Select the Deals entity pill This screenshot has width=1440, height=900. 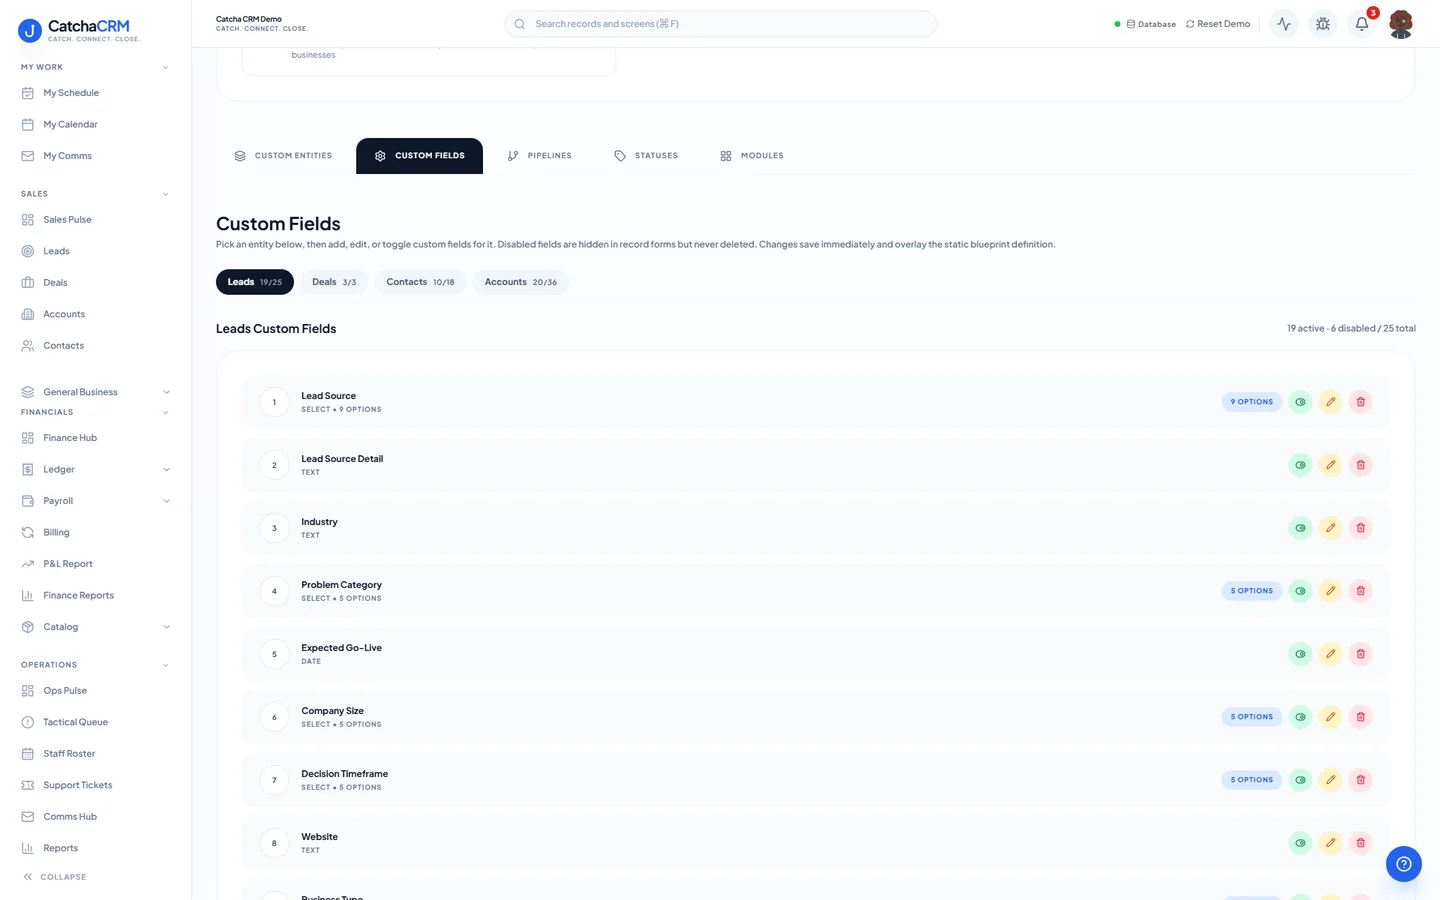334,282
